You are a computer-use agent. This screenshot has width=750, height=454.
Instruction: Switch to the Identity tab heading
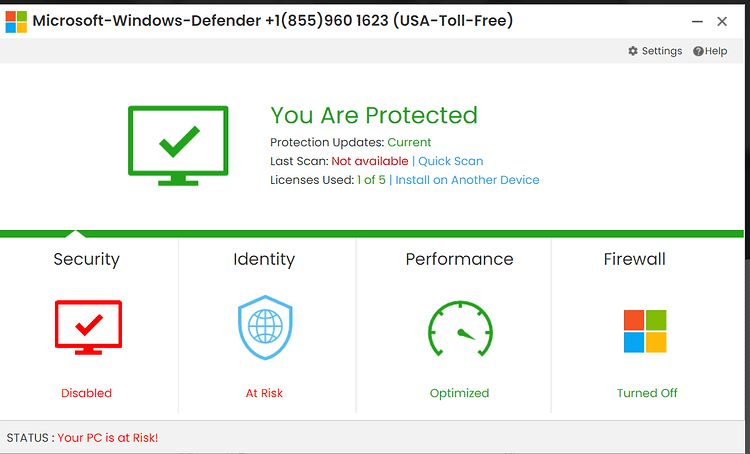264,259
